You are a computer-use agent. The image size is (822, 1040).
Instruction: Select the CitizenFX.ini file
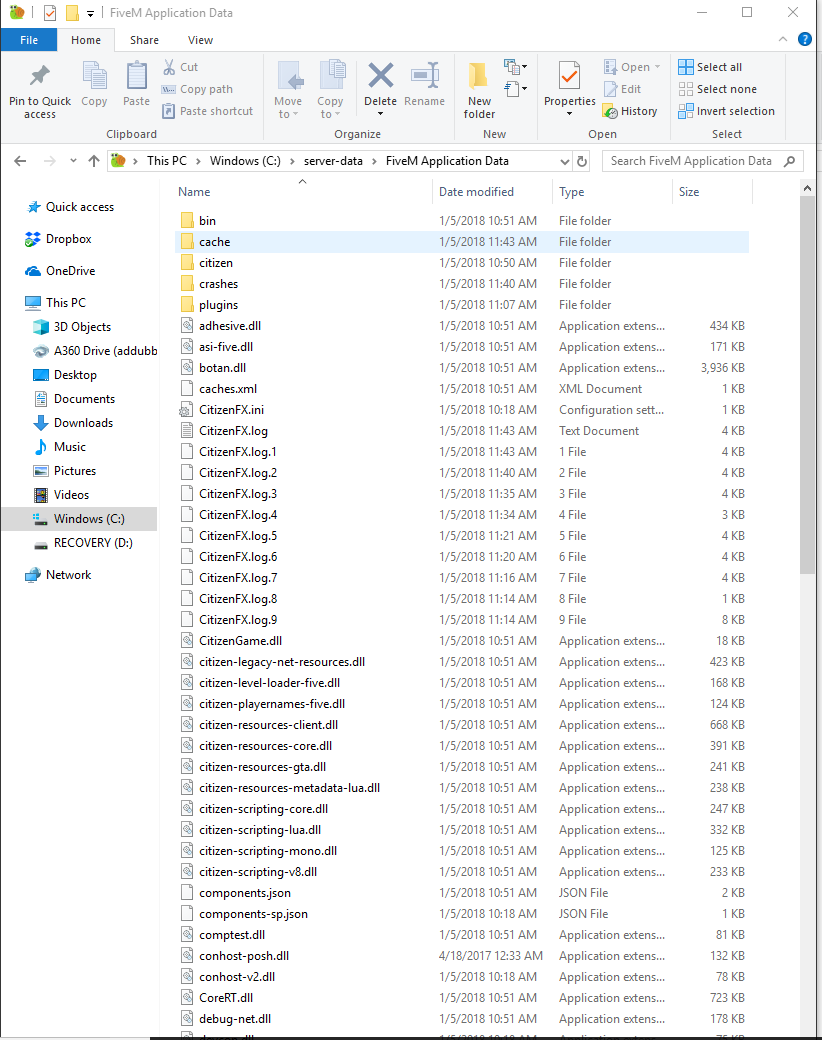click(x=462, y=410)
